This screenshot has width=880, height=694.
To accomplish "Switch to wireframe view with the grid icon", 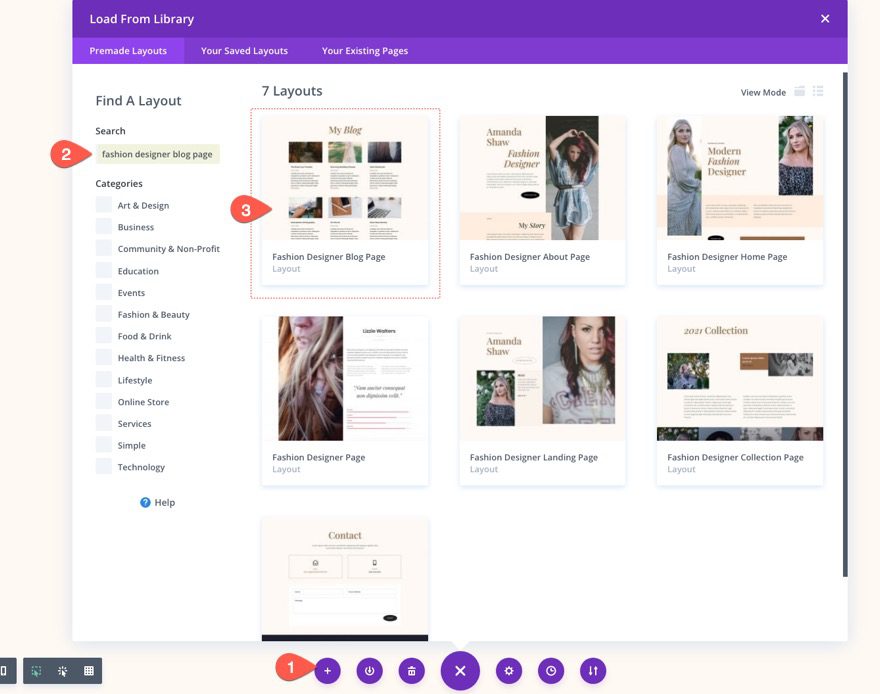I will (x=88, y=671).
